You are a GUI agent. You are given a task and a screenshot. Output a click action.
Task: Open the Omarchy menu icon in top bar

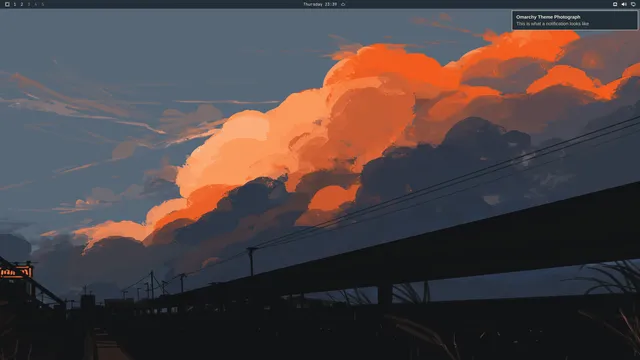7,4
